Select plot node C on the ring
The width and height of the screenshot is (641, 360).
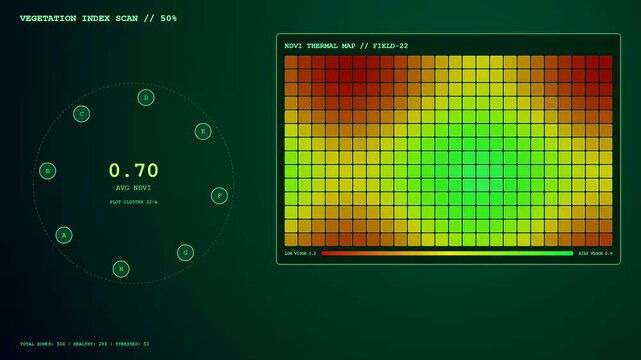click(81, 114)
